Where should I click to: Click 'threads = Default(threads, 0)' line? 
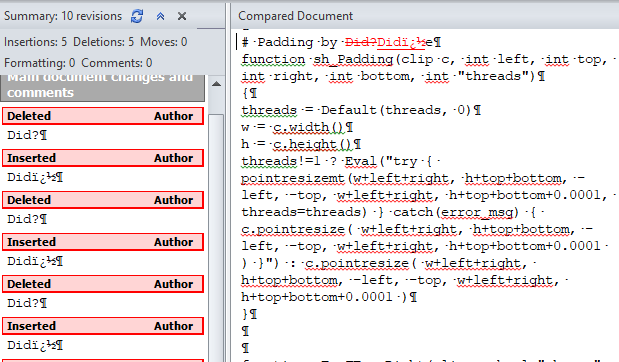[356, 110]
